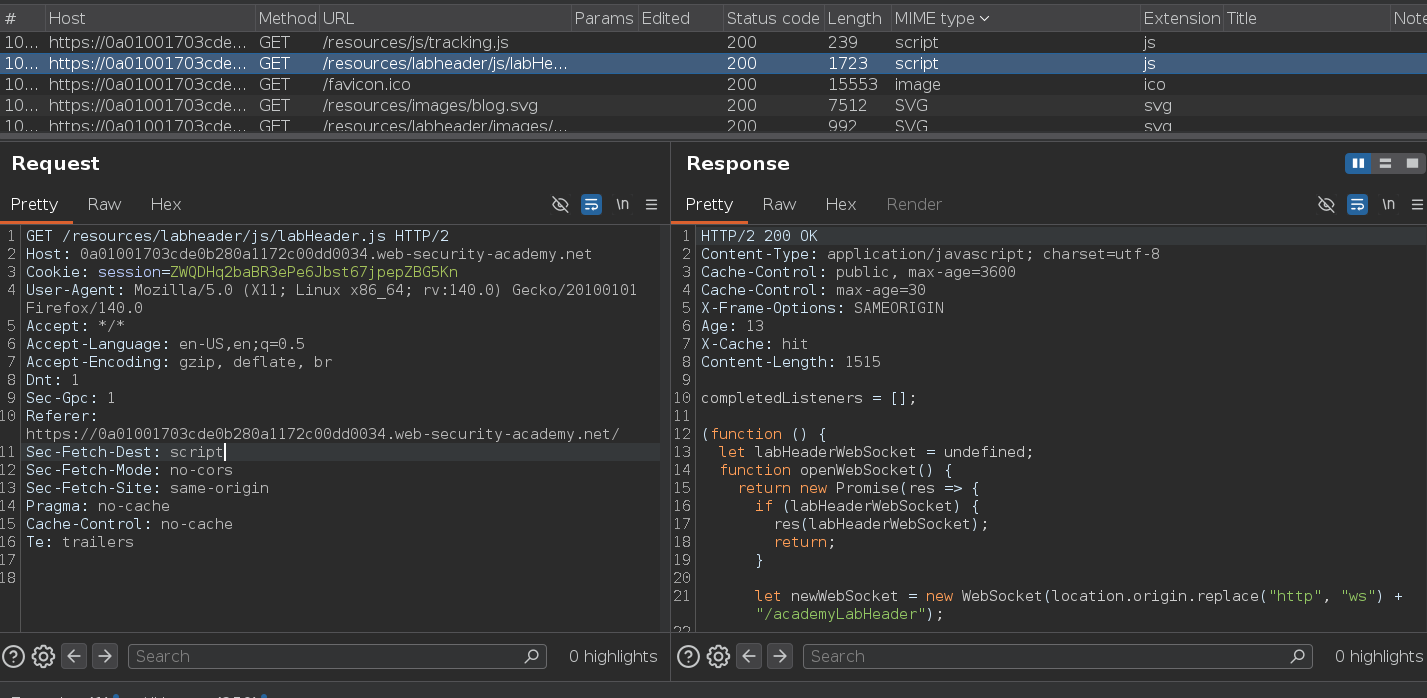Screen dimensions: 1427x698
Task: Go to previous search match in Request
Action: pyautogui.click(x=74, y=656)
